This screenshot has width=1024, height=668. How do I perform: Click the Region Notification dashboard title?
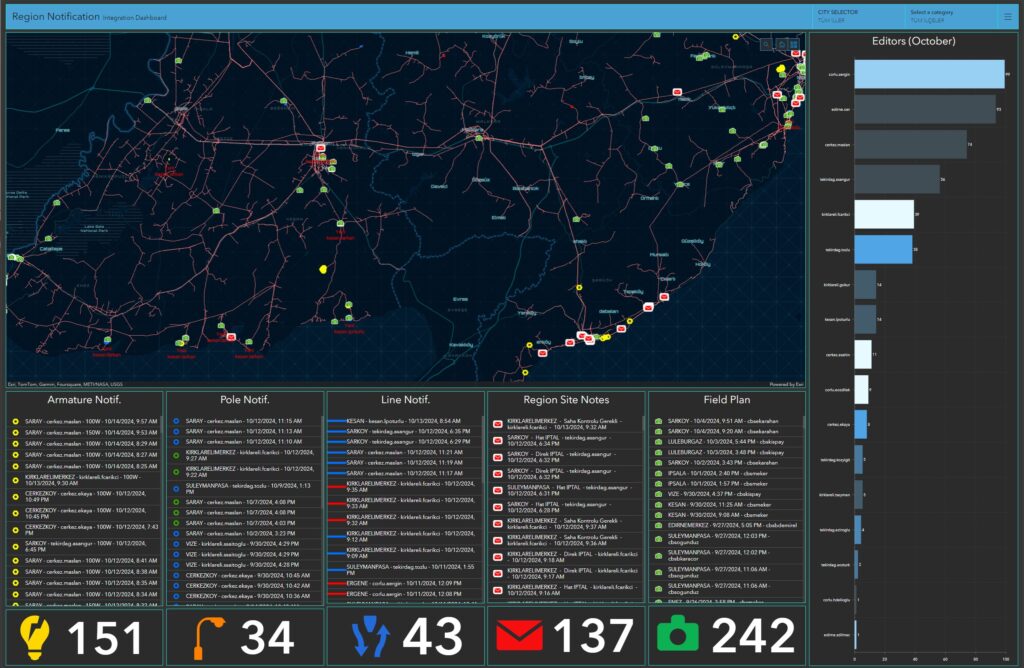coord(56,16)
